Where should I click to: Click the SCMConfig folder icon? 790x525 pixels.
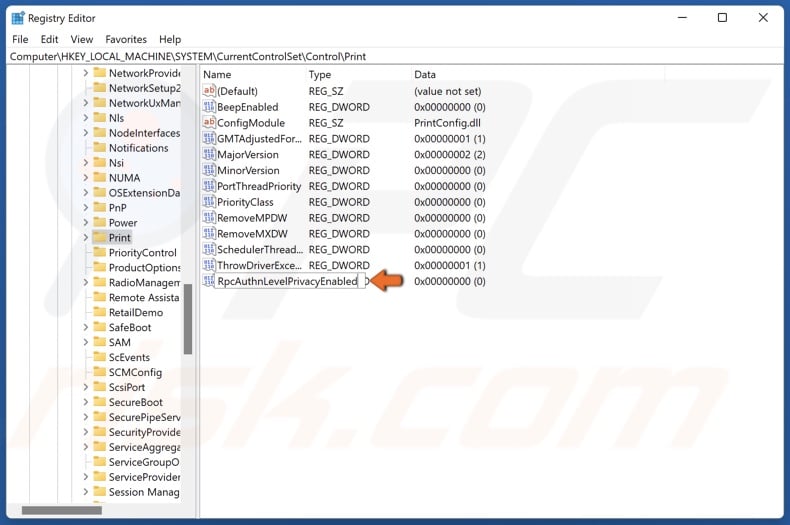(100, 372)
